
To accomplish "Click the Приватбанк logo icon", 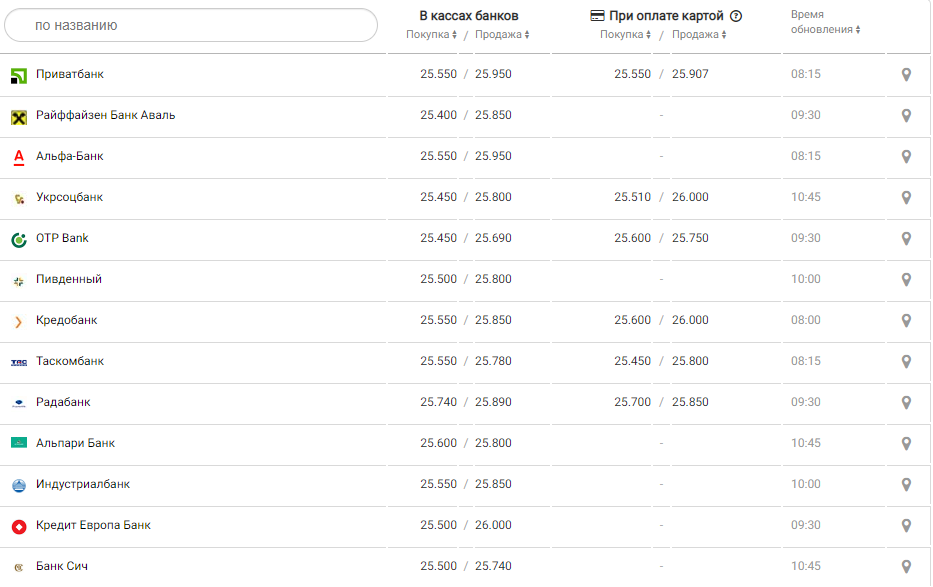I will [18, 75].
